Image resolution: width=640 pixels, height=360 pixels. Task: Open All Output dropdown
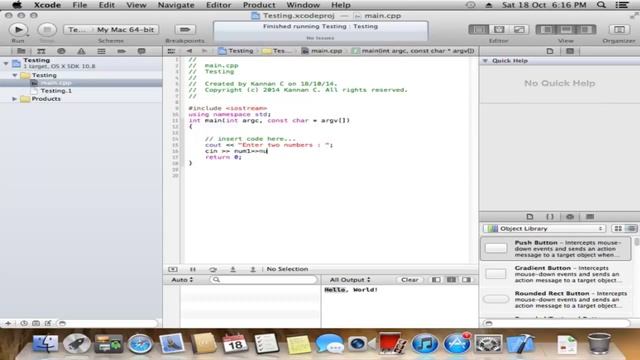point(350,280)
